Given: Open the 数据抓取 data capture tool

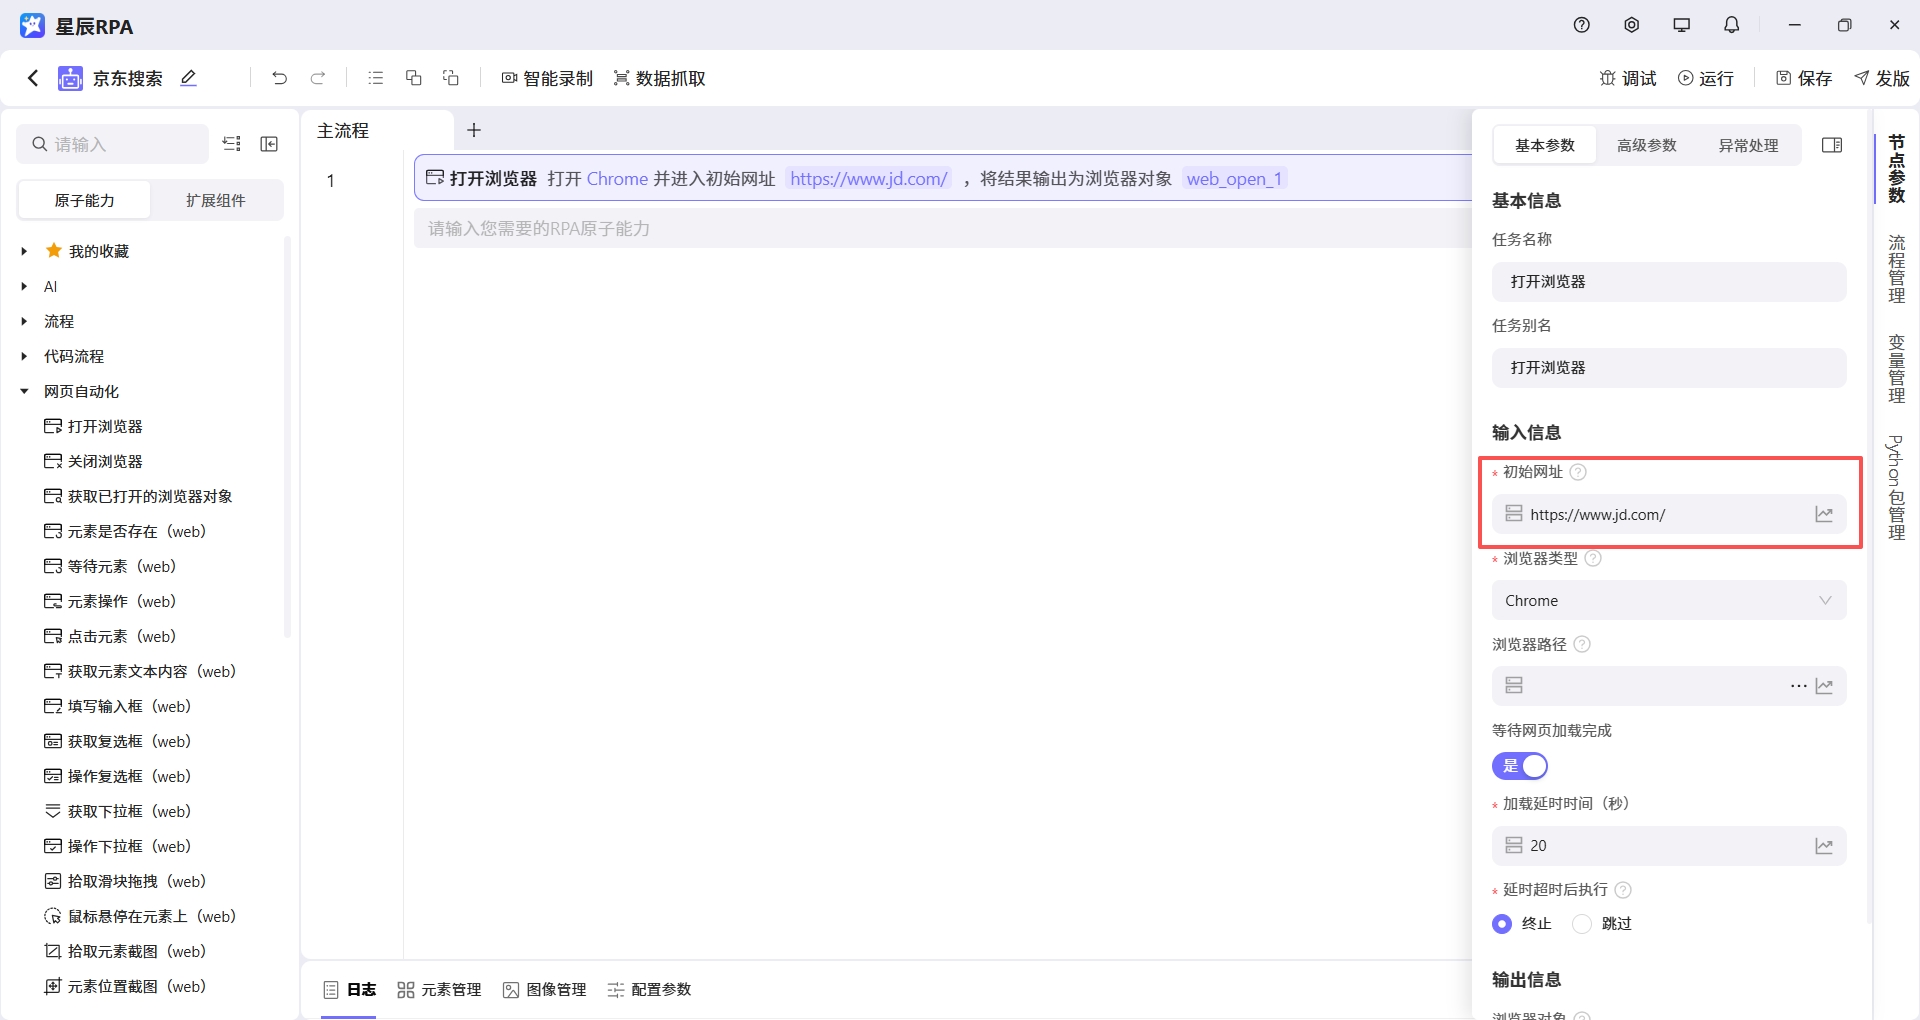Looking at the screenshot, I should coord(659,78).
